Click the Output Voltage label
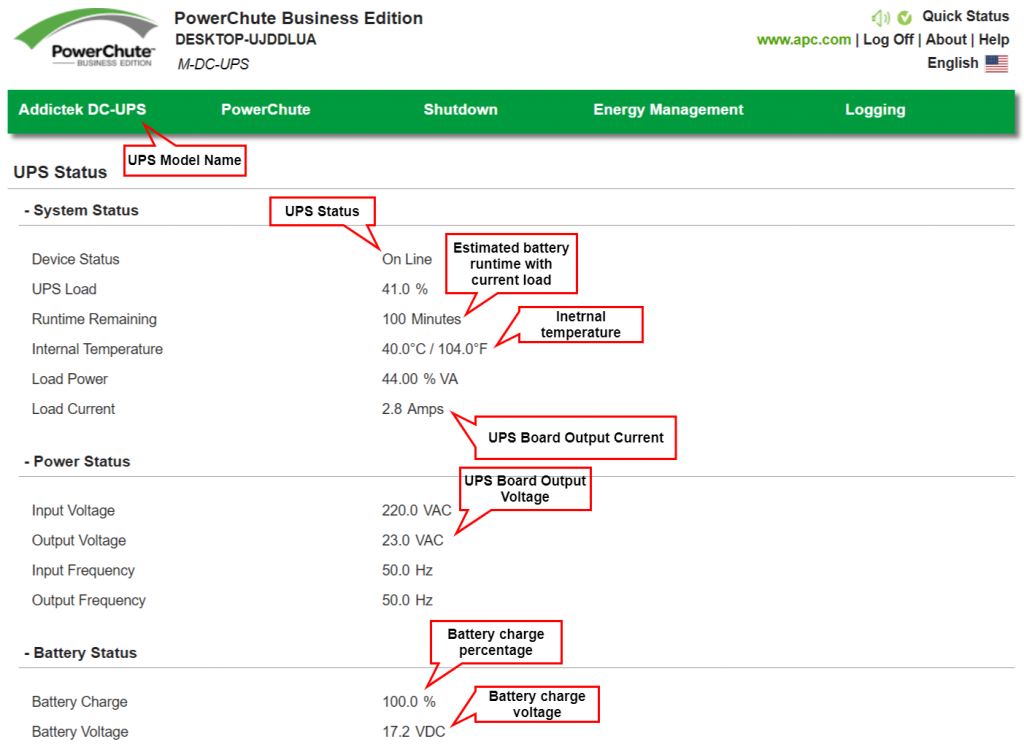Image resolution: width=1024 pixels, height=747 pixels. pos(79,541)
